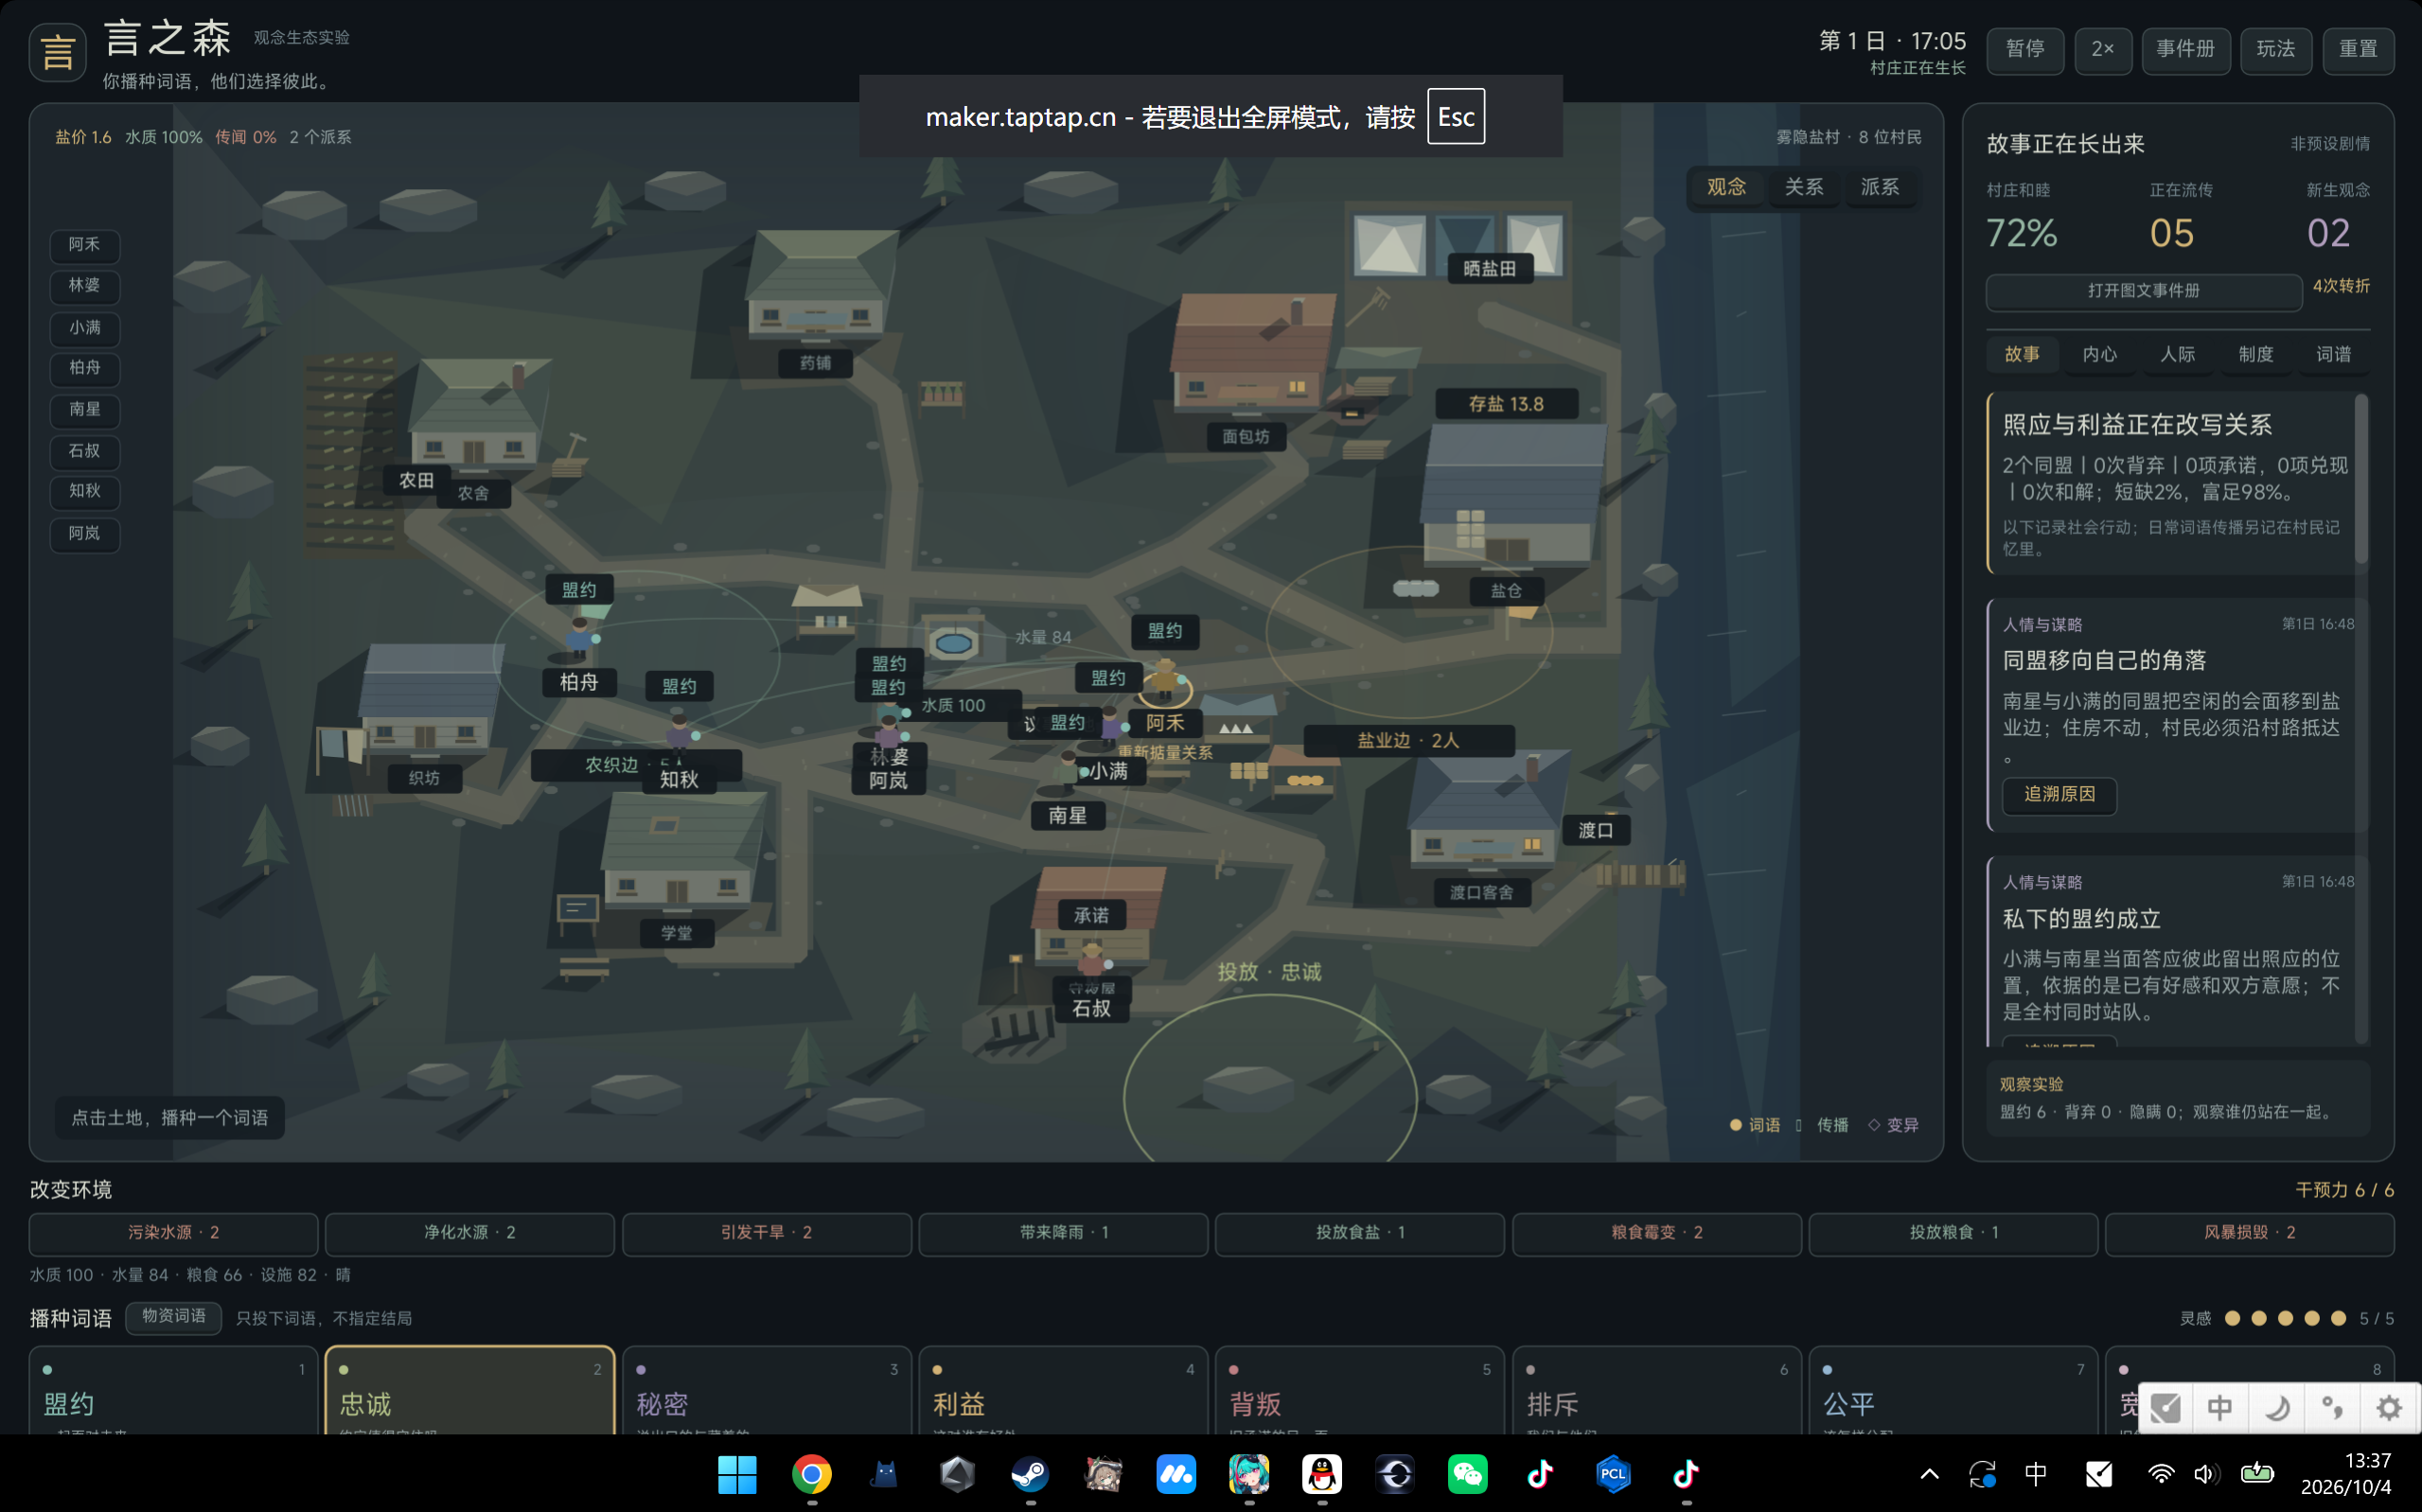Select villager 林婆 in the sidebar list
This screenshot has height=1512, width=2422.
(85, 286)
